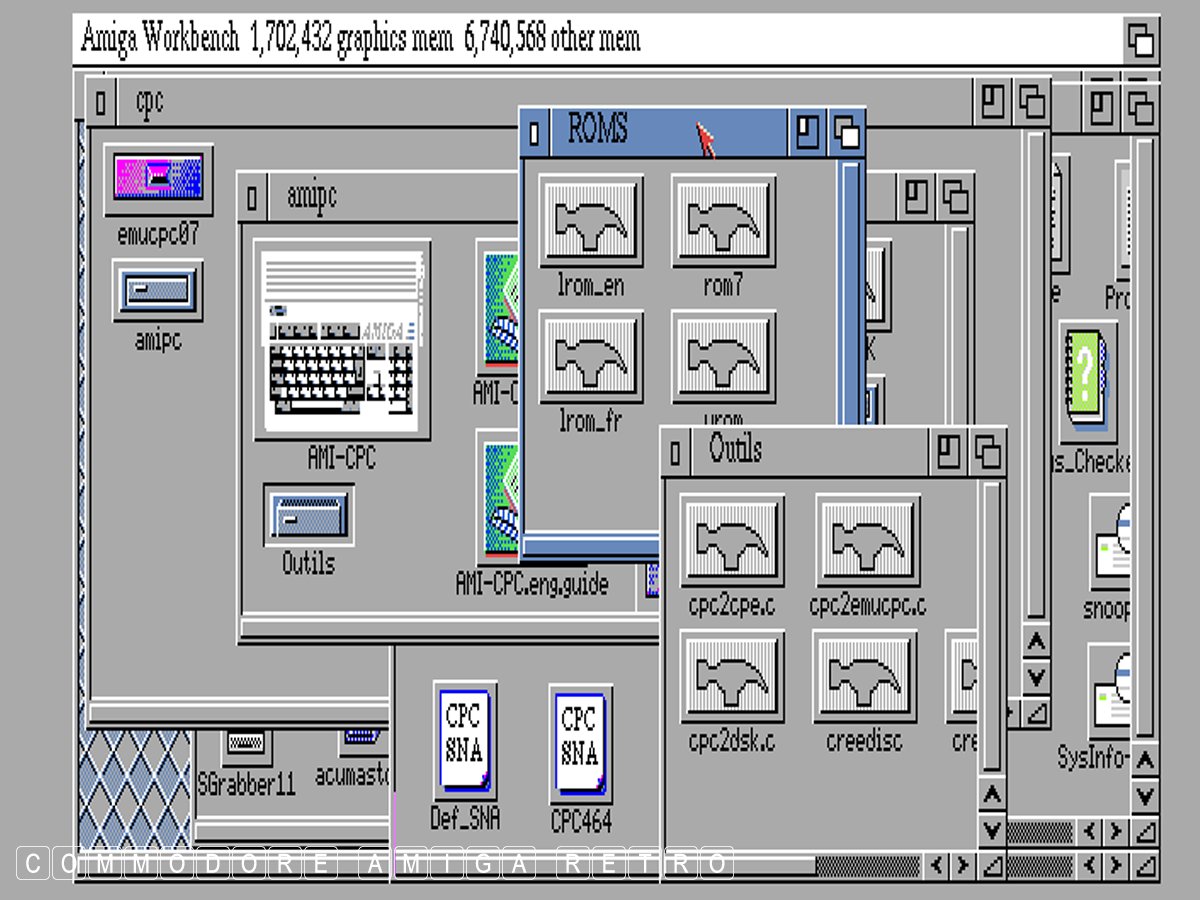The height and width of the screenshot is (900, 1200).
Task: Select the lrom_fr ROM file icon
Action: pos(590,357)
